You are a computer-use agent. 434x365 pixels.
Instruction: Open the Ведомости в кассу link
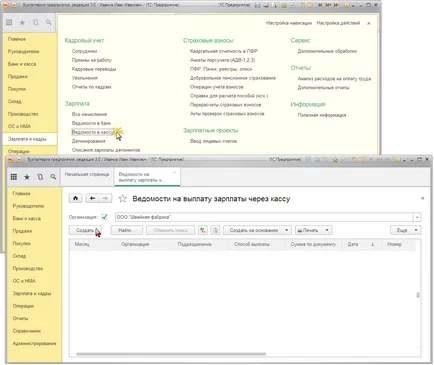(x=93, y=132)
